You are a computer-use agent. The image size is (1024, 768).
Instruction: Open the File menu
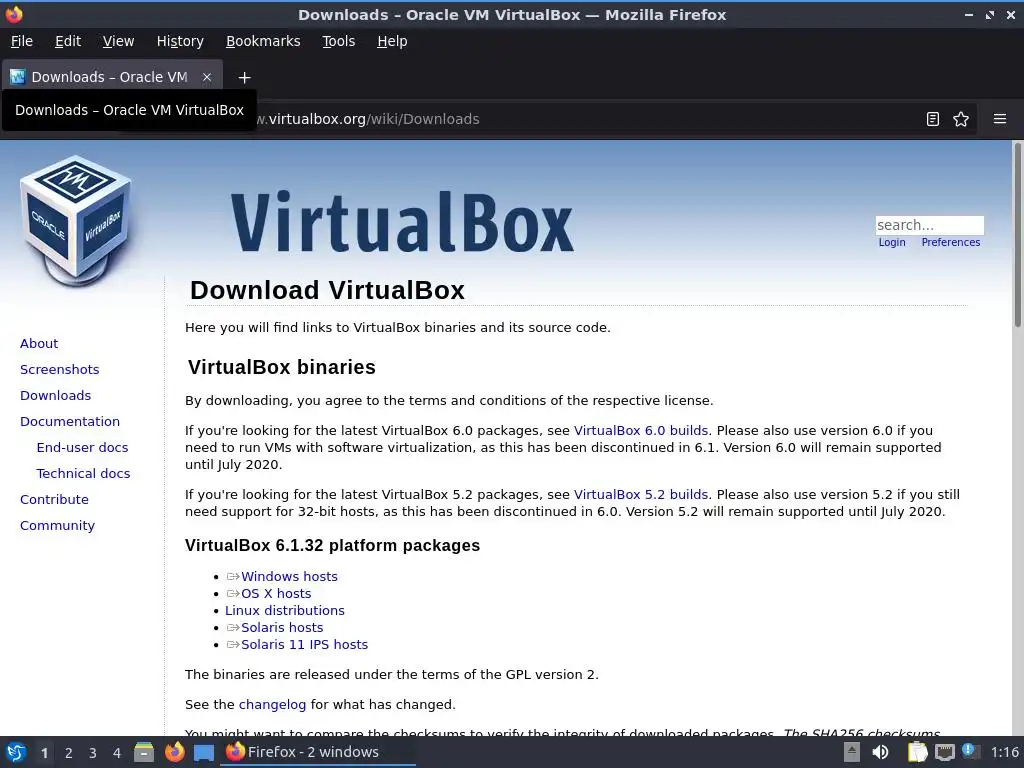[x=22, y=41]
